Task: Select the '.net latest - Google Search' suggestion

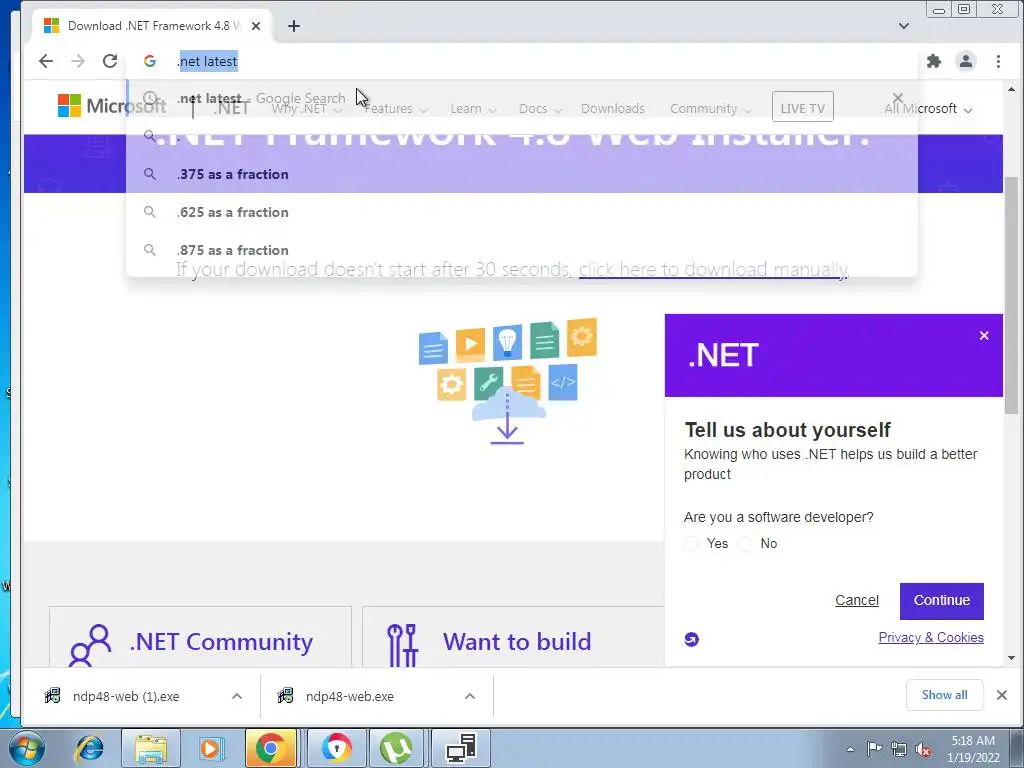Action: (522, 98)
